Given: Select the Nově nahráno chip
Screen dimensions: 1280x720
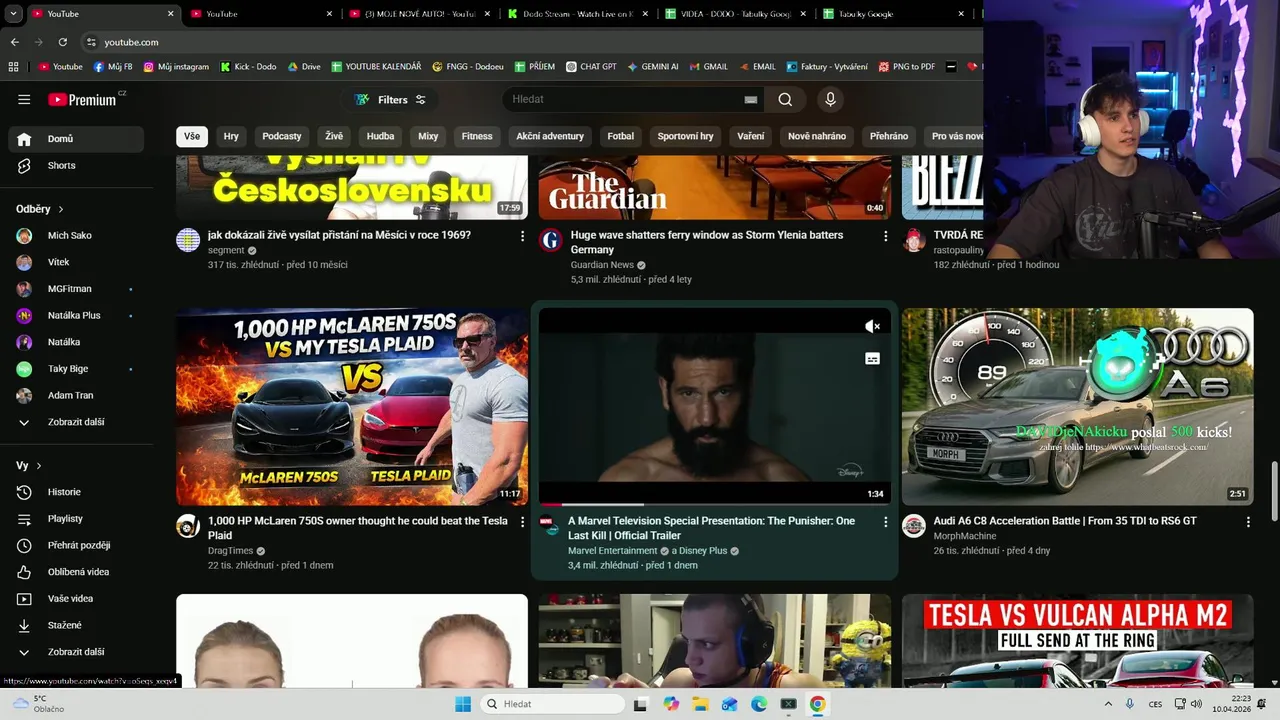Looking at the screenshot, I should coord(817,136).
